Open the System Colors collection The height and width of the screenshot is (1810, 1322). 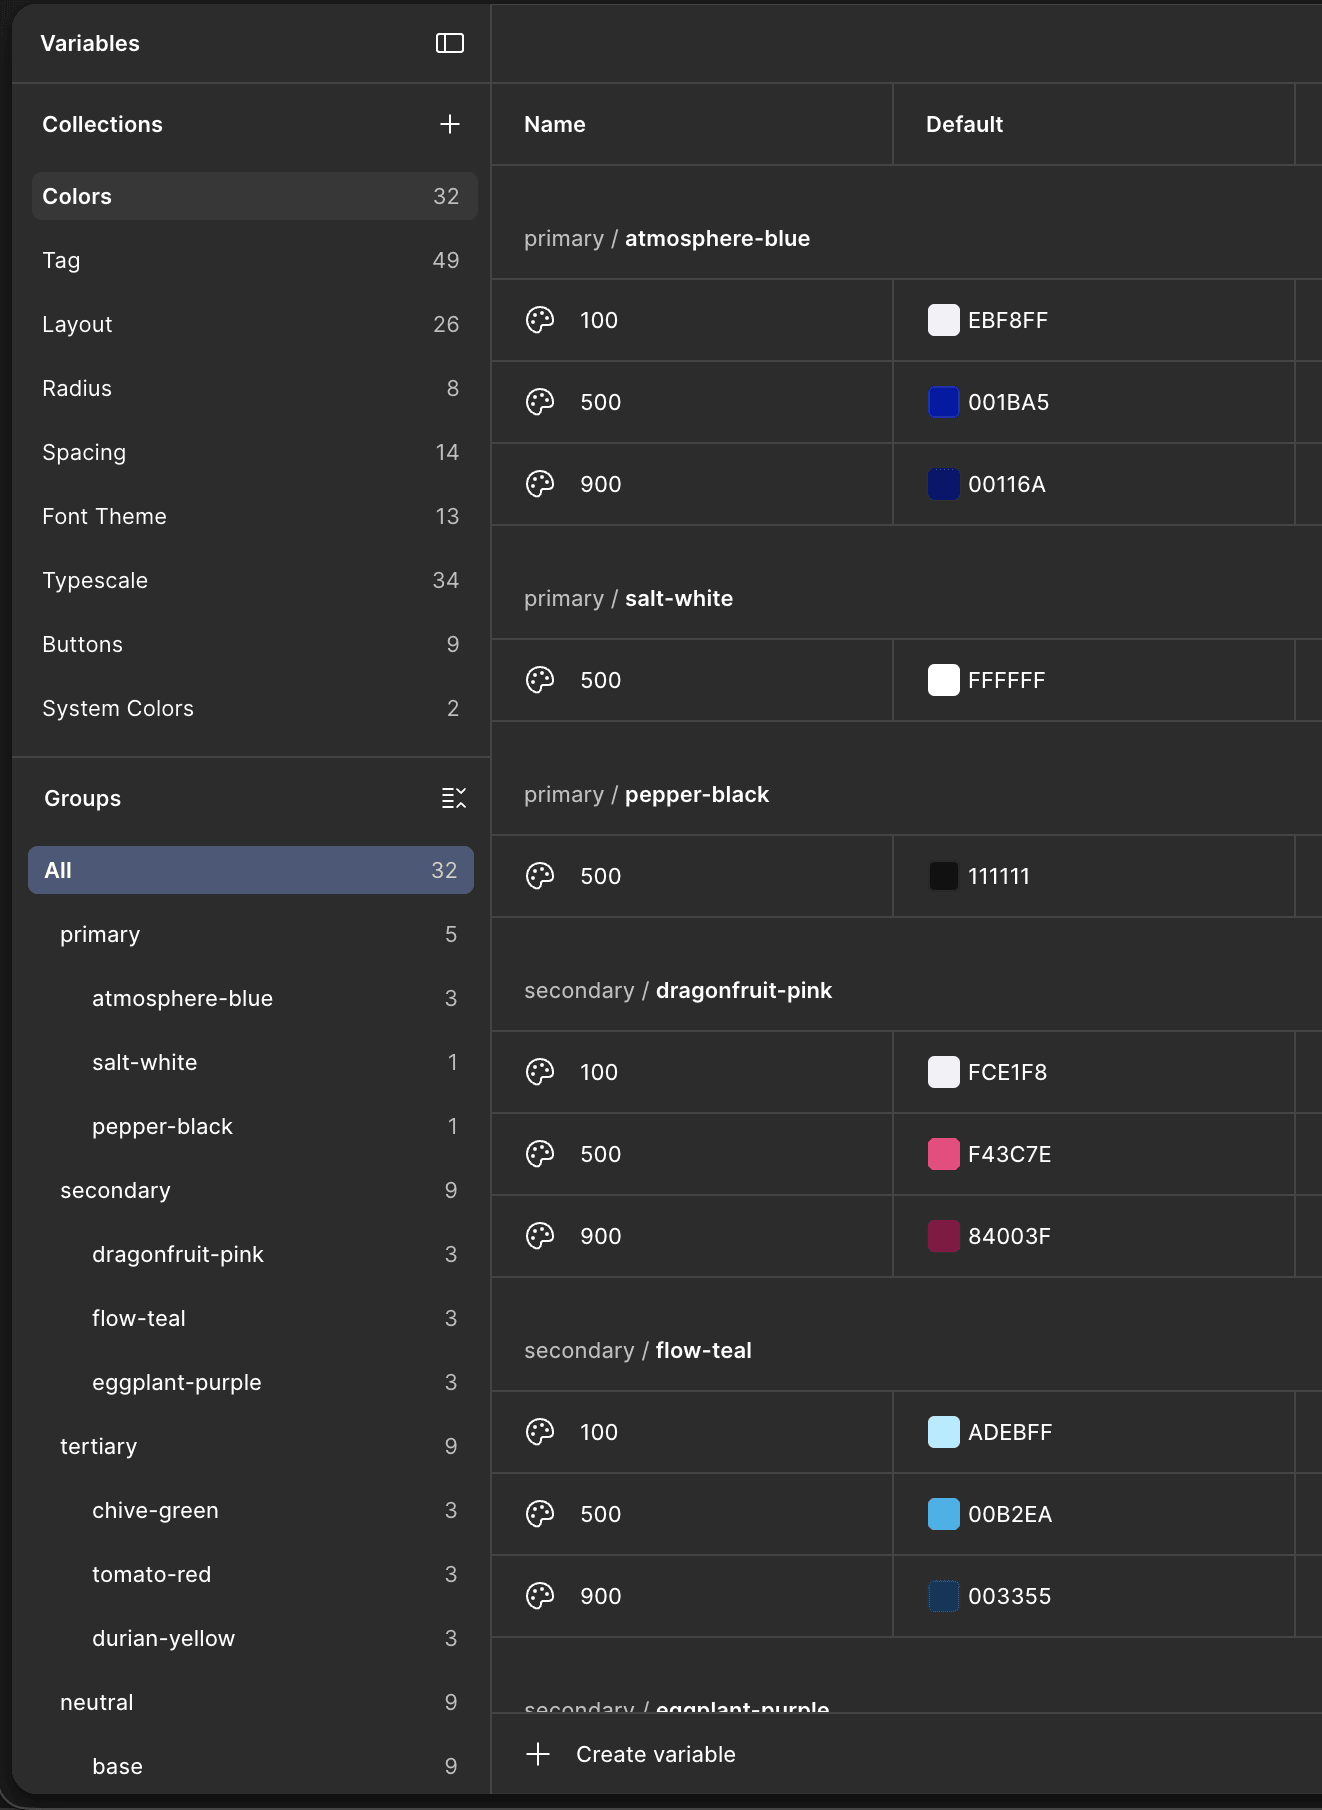click(254, 708)
